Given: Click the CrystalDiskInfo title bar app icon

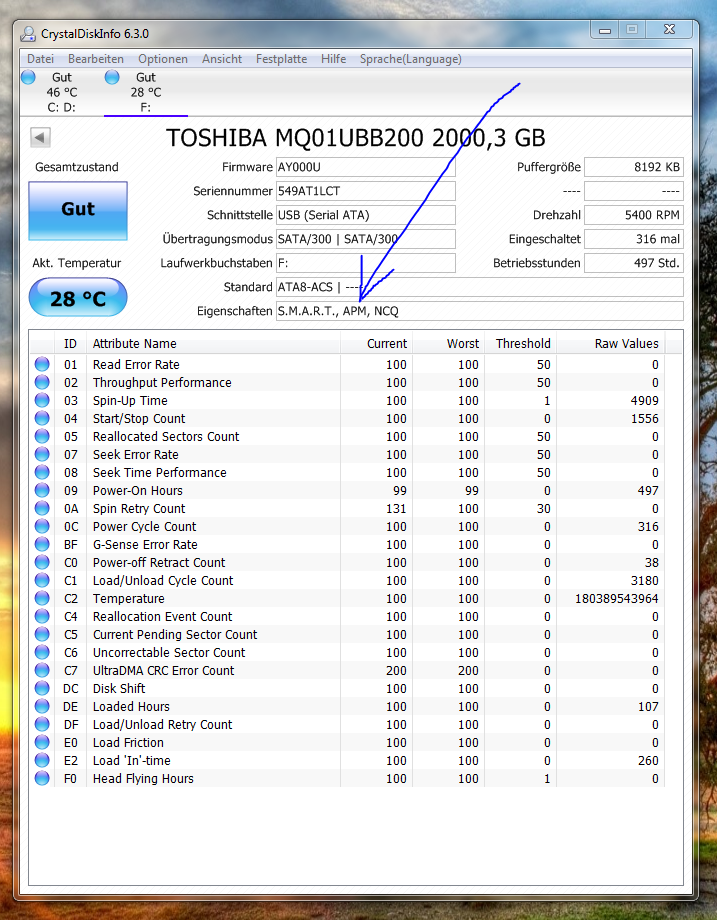Looking at the screenshot, I should pos(28,33).
